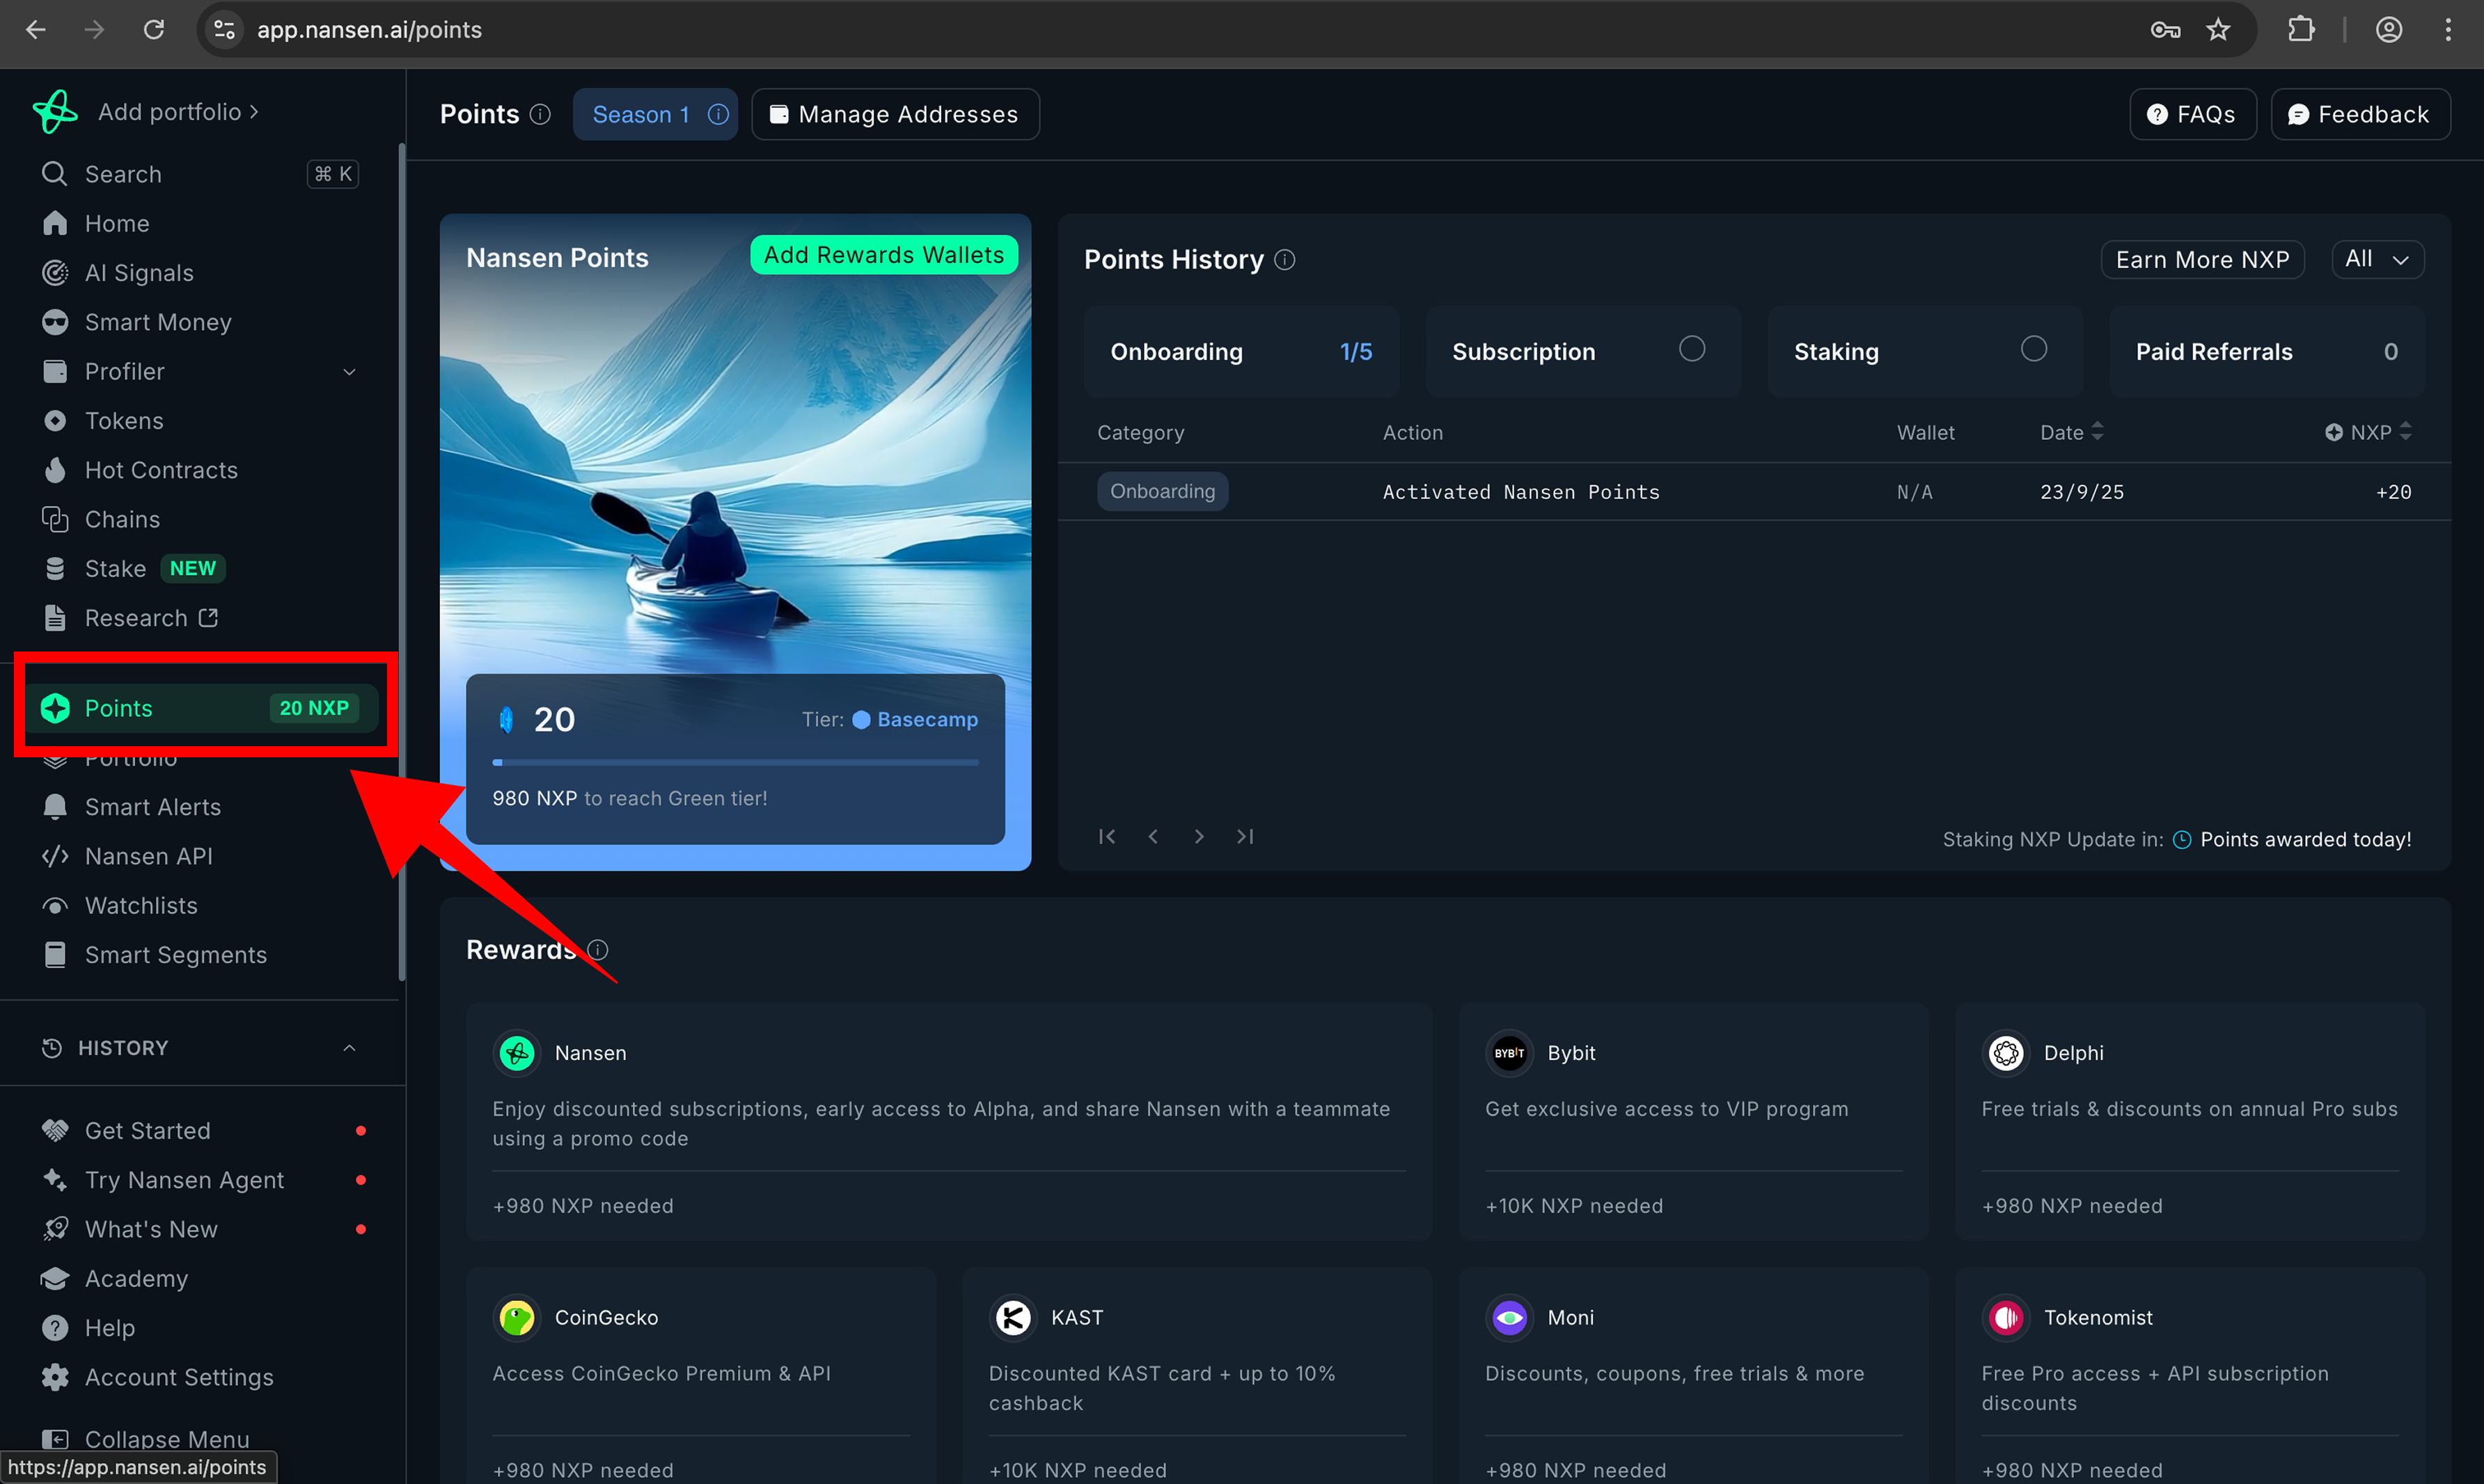Open the Bybit reward card
2484x1484 pixels.
1693,1122
